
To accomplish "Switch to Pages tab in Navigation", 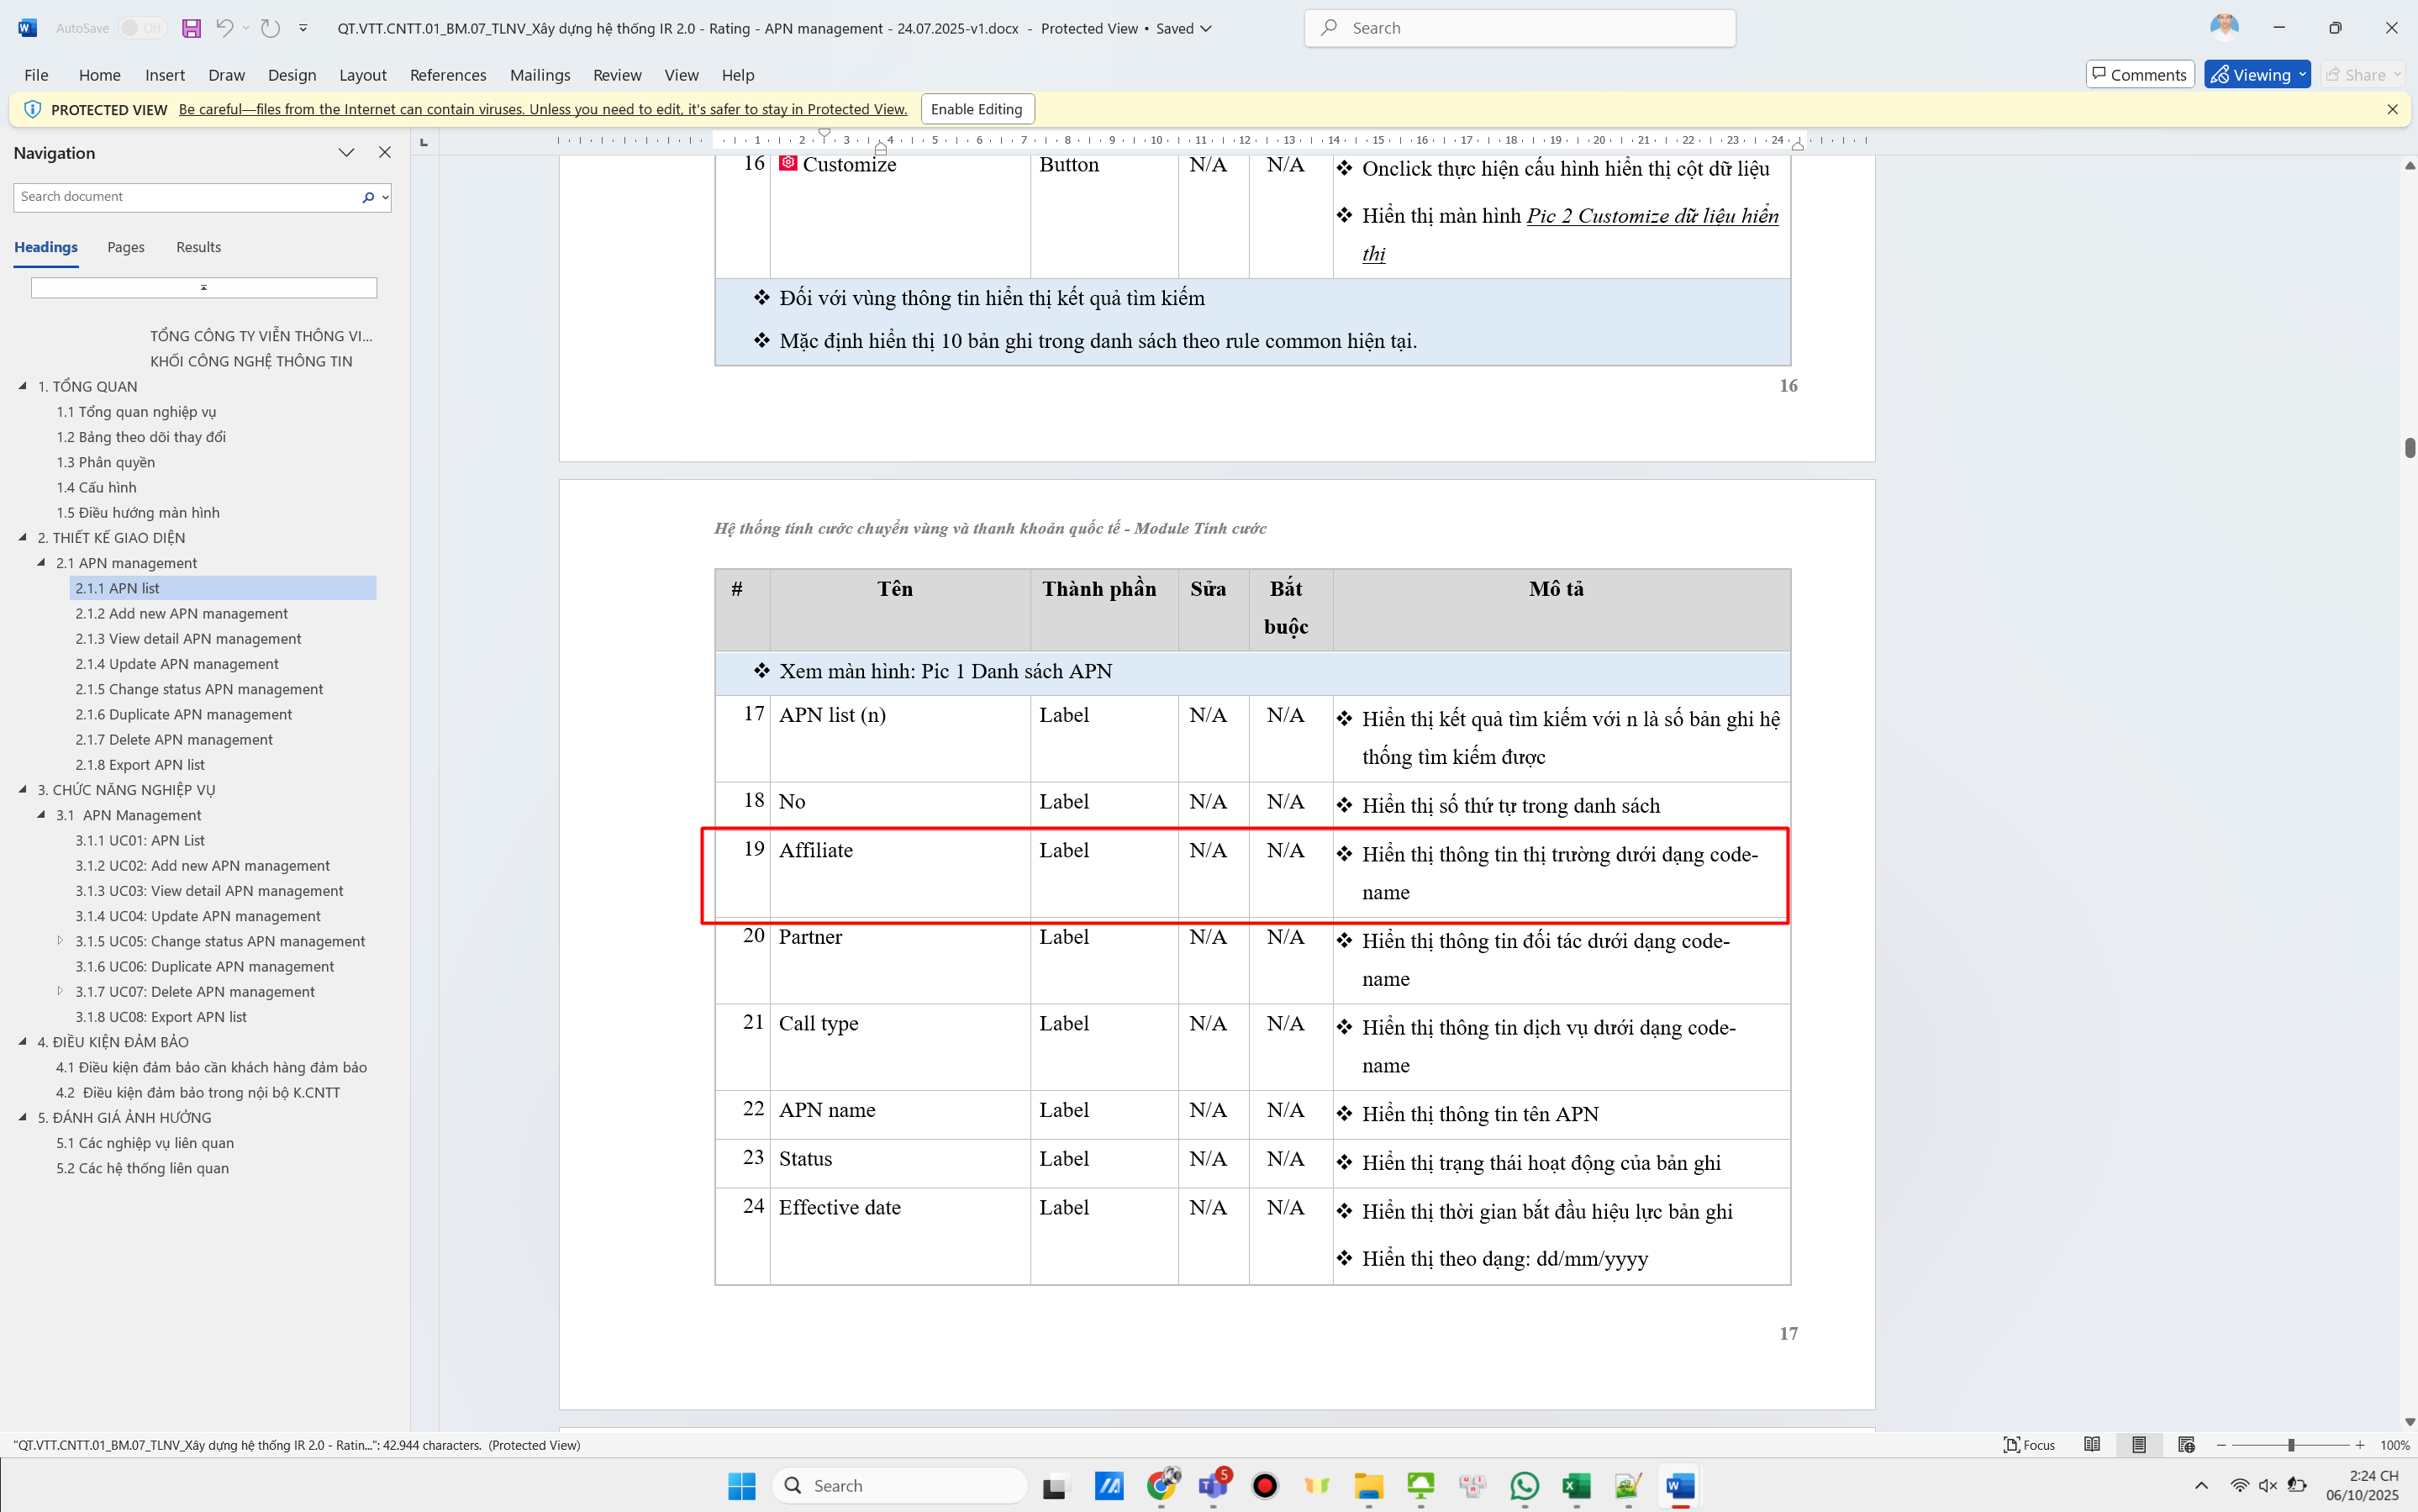I will click(x=126, y=247).
